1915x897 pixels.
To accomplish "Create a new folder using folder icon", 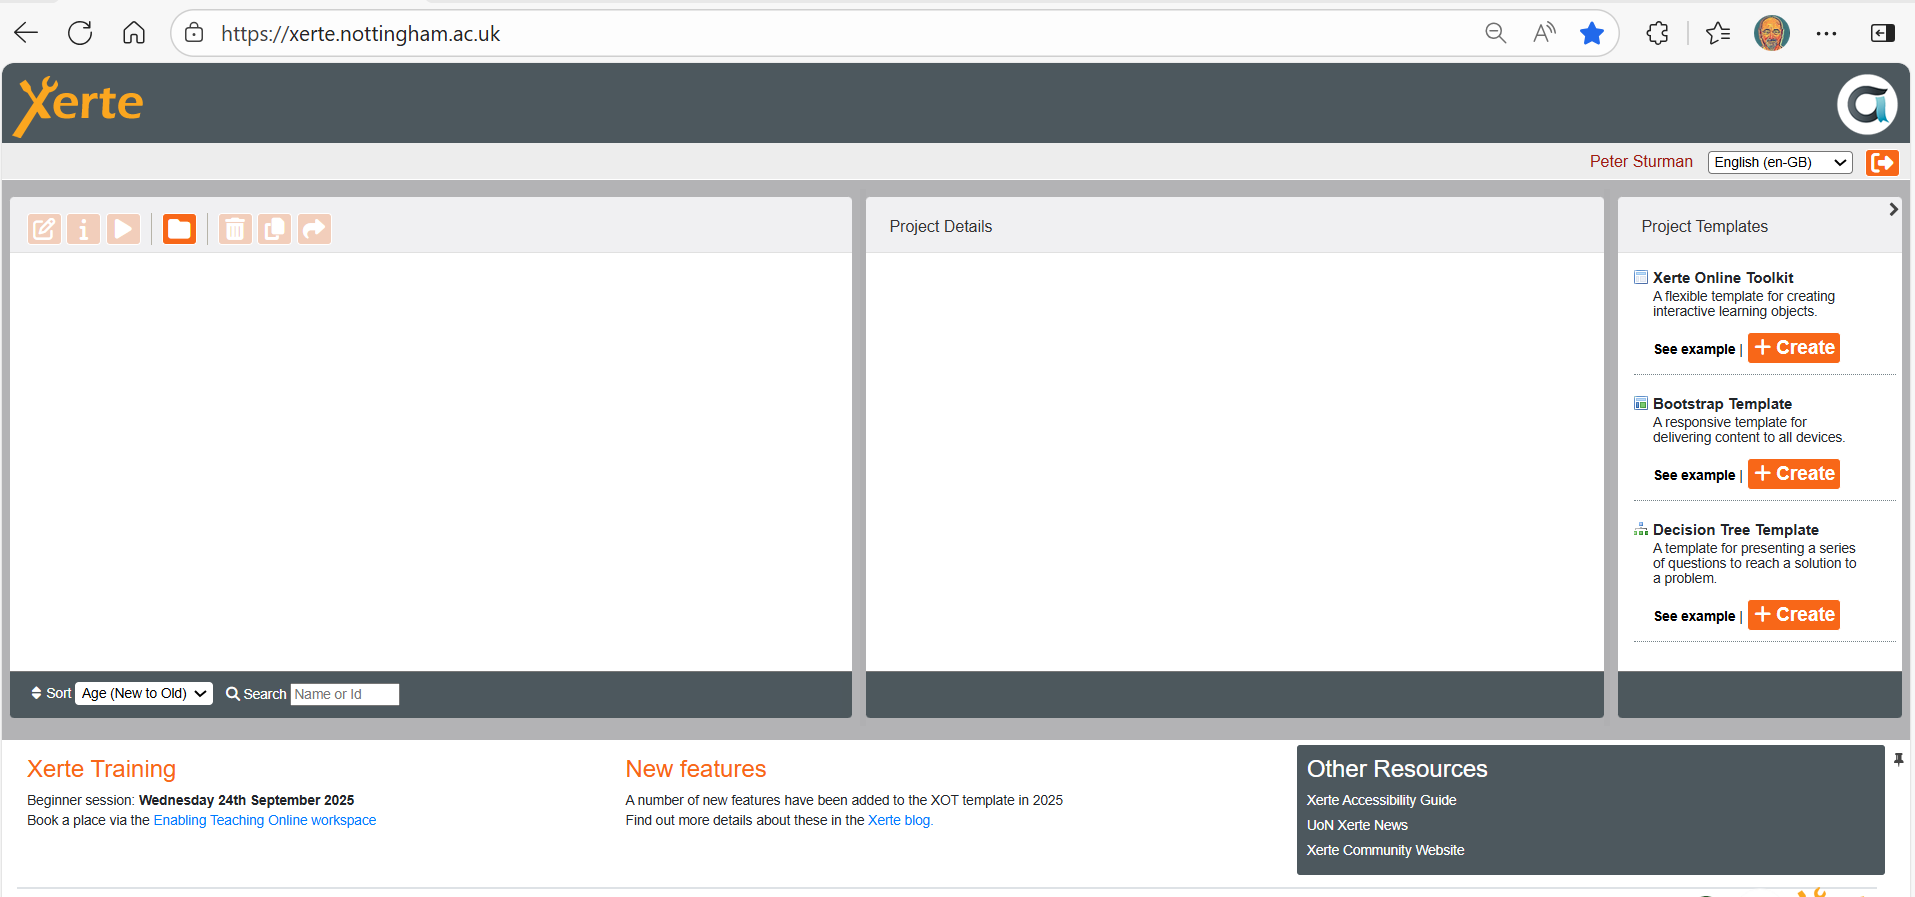I will [179, 229].
